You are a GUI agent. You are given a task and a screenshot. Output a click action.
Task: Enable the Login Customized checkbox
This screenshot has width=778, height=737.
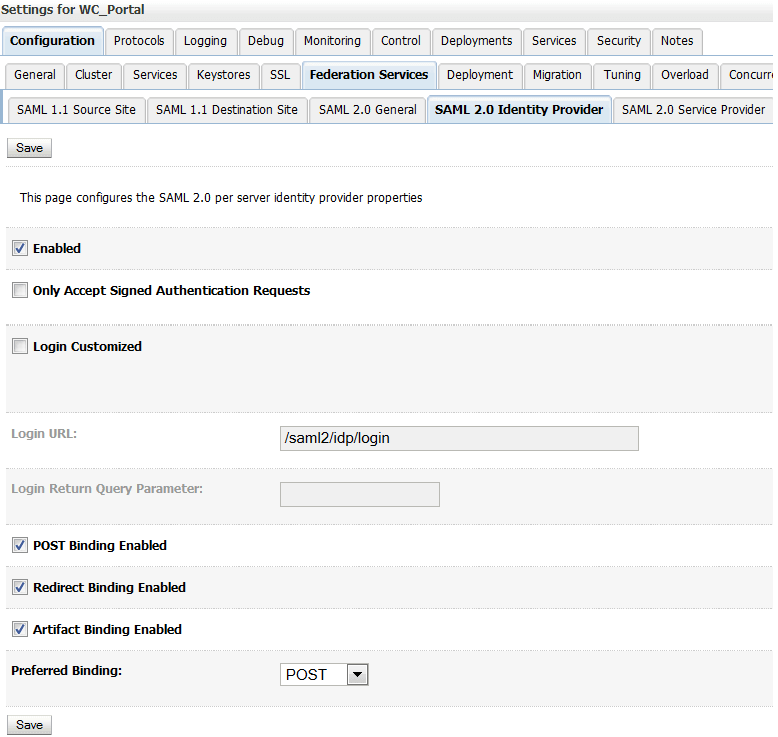click(20, 346)
